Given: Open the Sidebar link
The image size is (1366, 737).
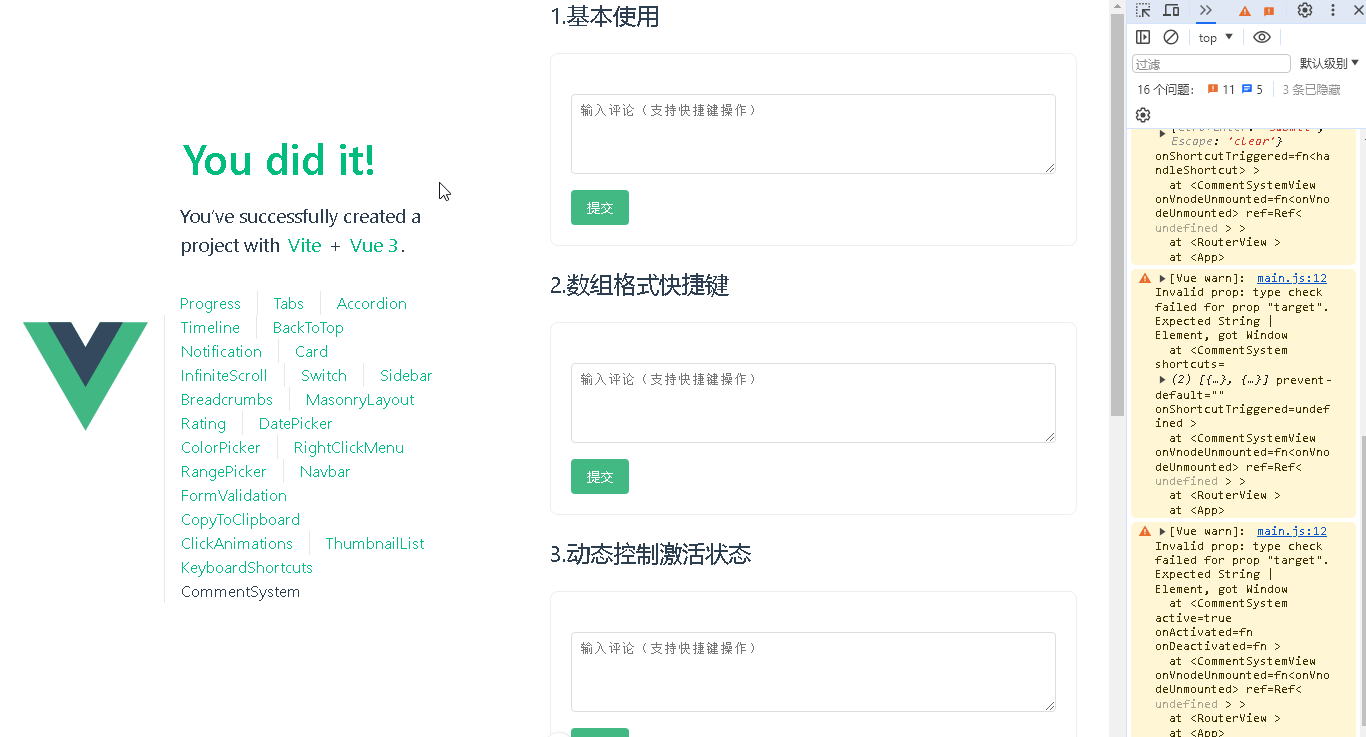Looking at the screenshot, I should coord(406,376).
